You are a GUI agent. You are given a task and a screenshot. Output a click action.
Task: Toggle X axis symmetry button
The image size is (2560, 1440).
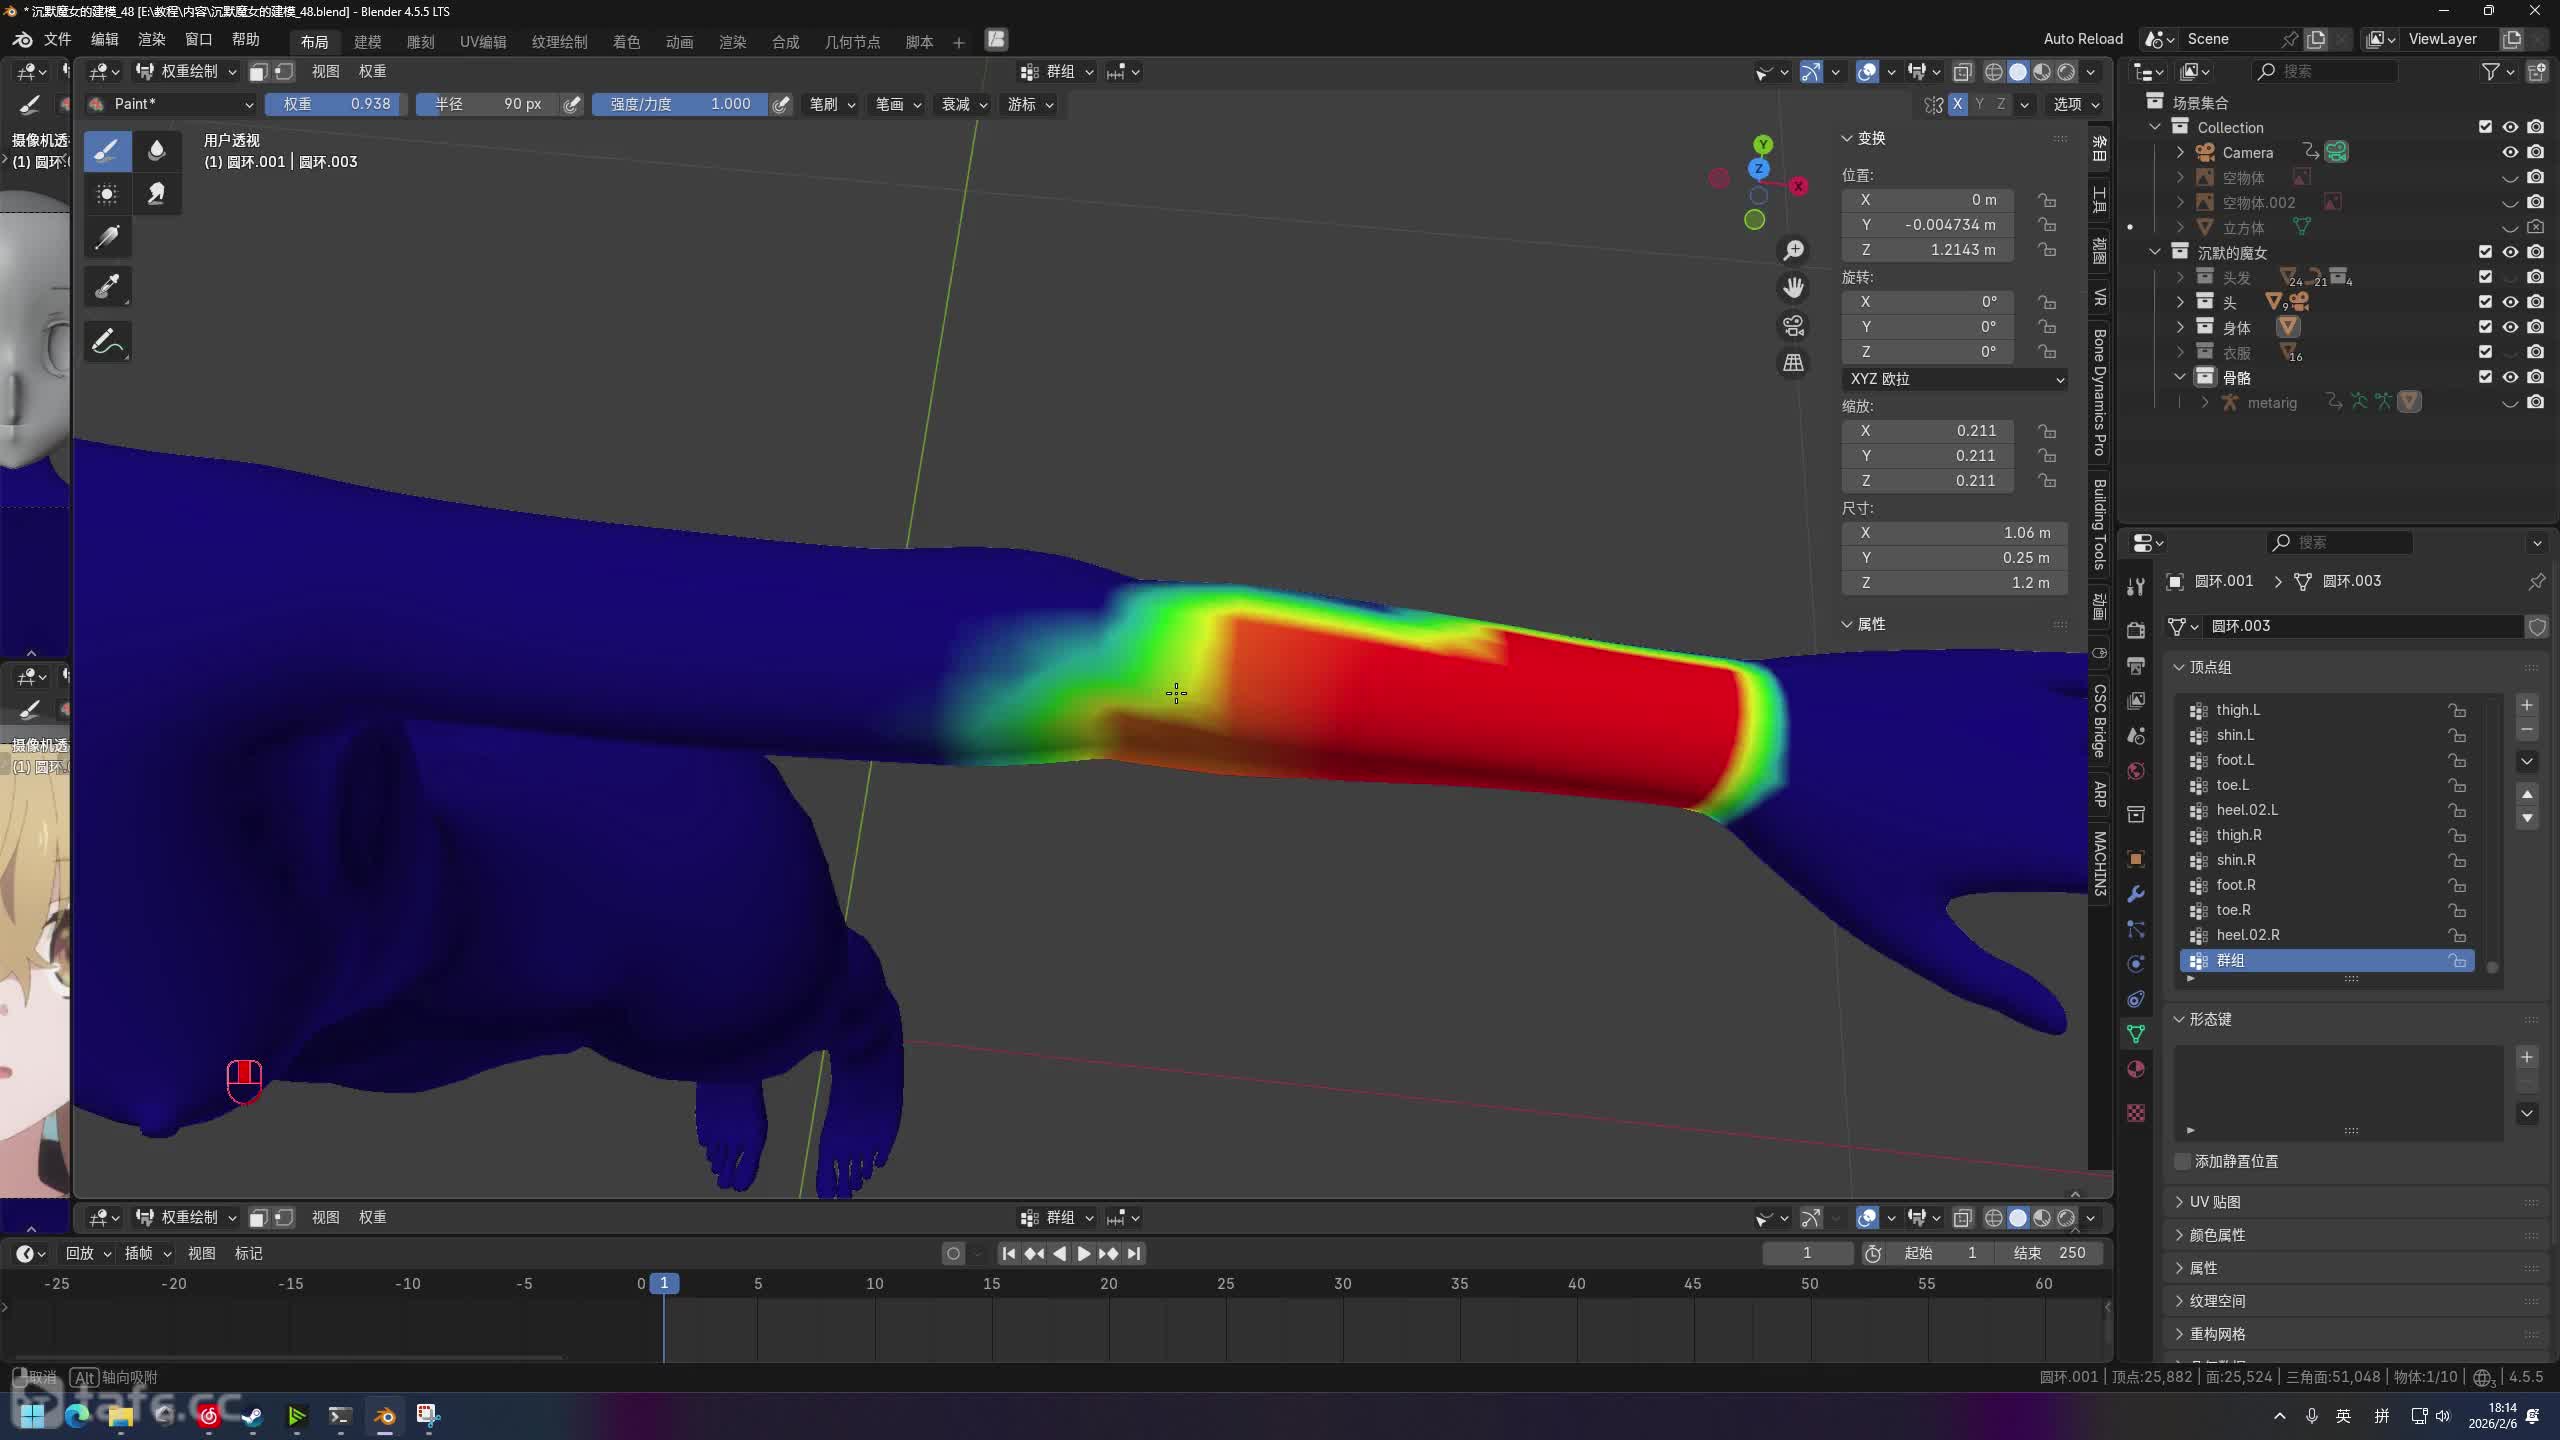point(1957,104)
